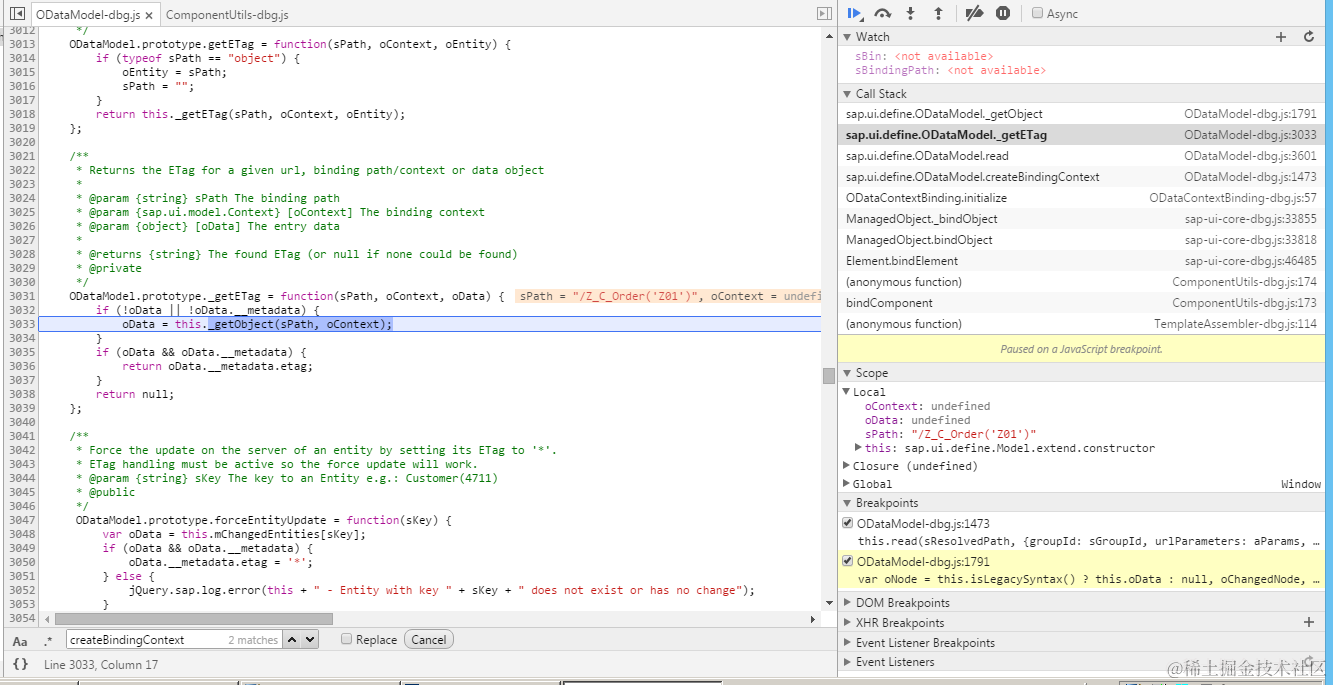Click var oNode breakpoint code snippet
The height and width of the screenshot is (685, 1333).
(x=1090, y=579)
